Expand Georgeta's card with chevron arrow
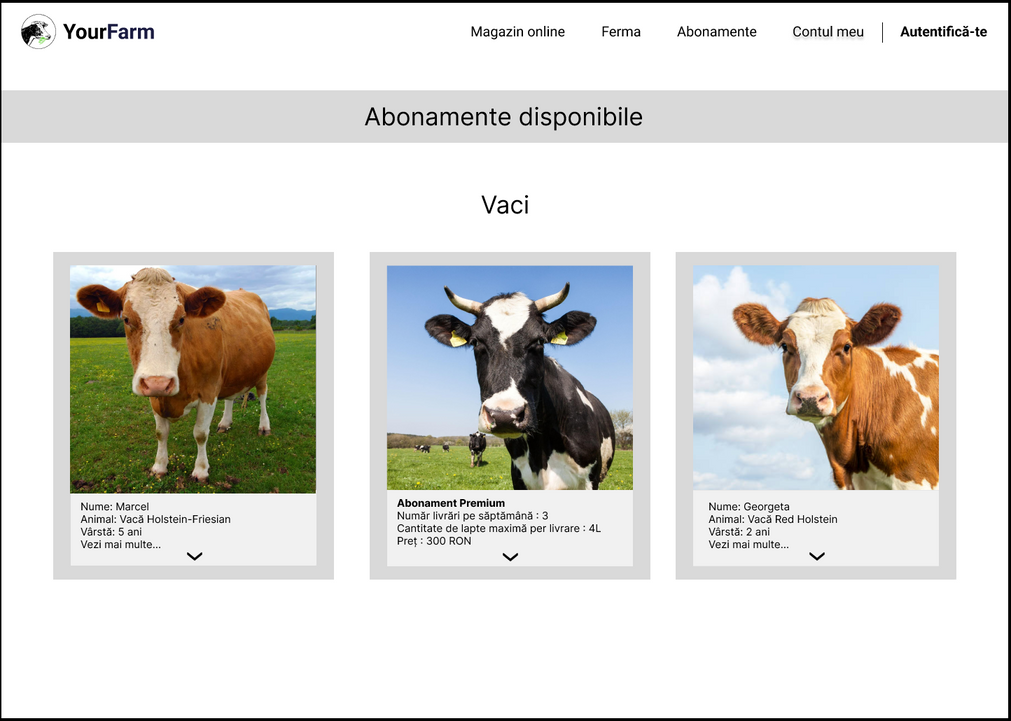This screenshot has height=721, width=1011. [817, 556]
